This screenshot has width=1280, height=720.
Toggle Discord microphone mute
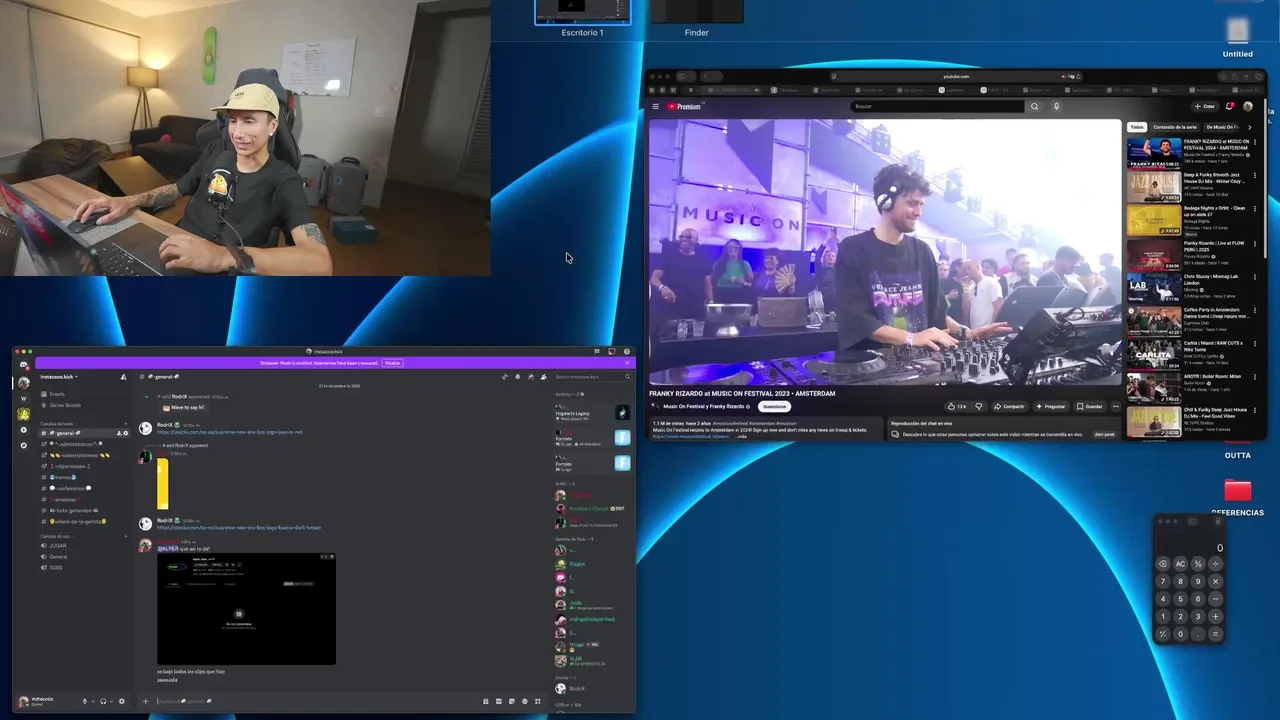[84, 701]
